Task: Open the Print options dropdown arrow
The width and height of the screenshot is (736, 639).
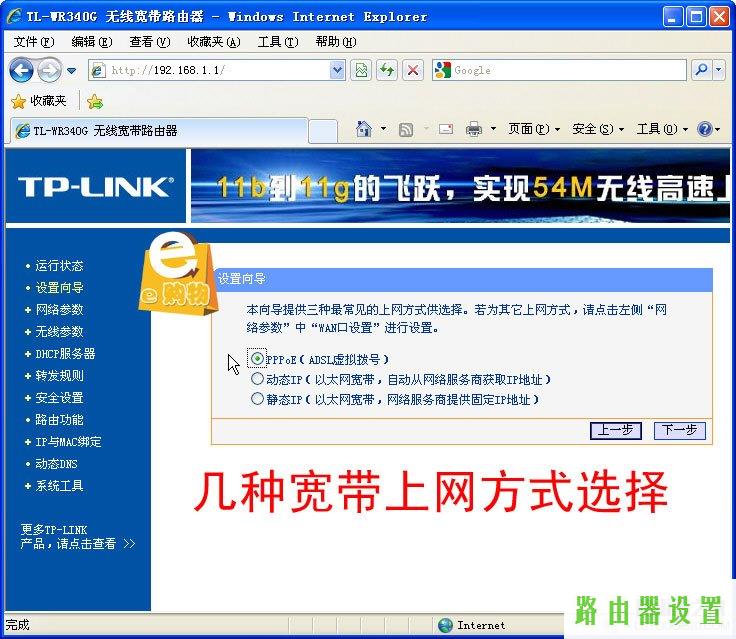Action: pos(493,128)
